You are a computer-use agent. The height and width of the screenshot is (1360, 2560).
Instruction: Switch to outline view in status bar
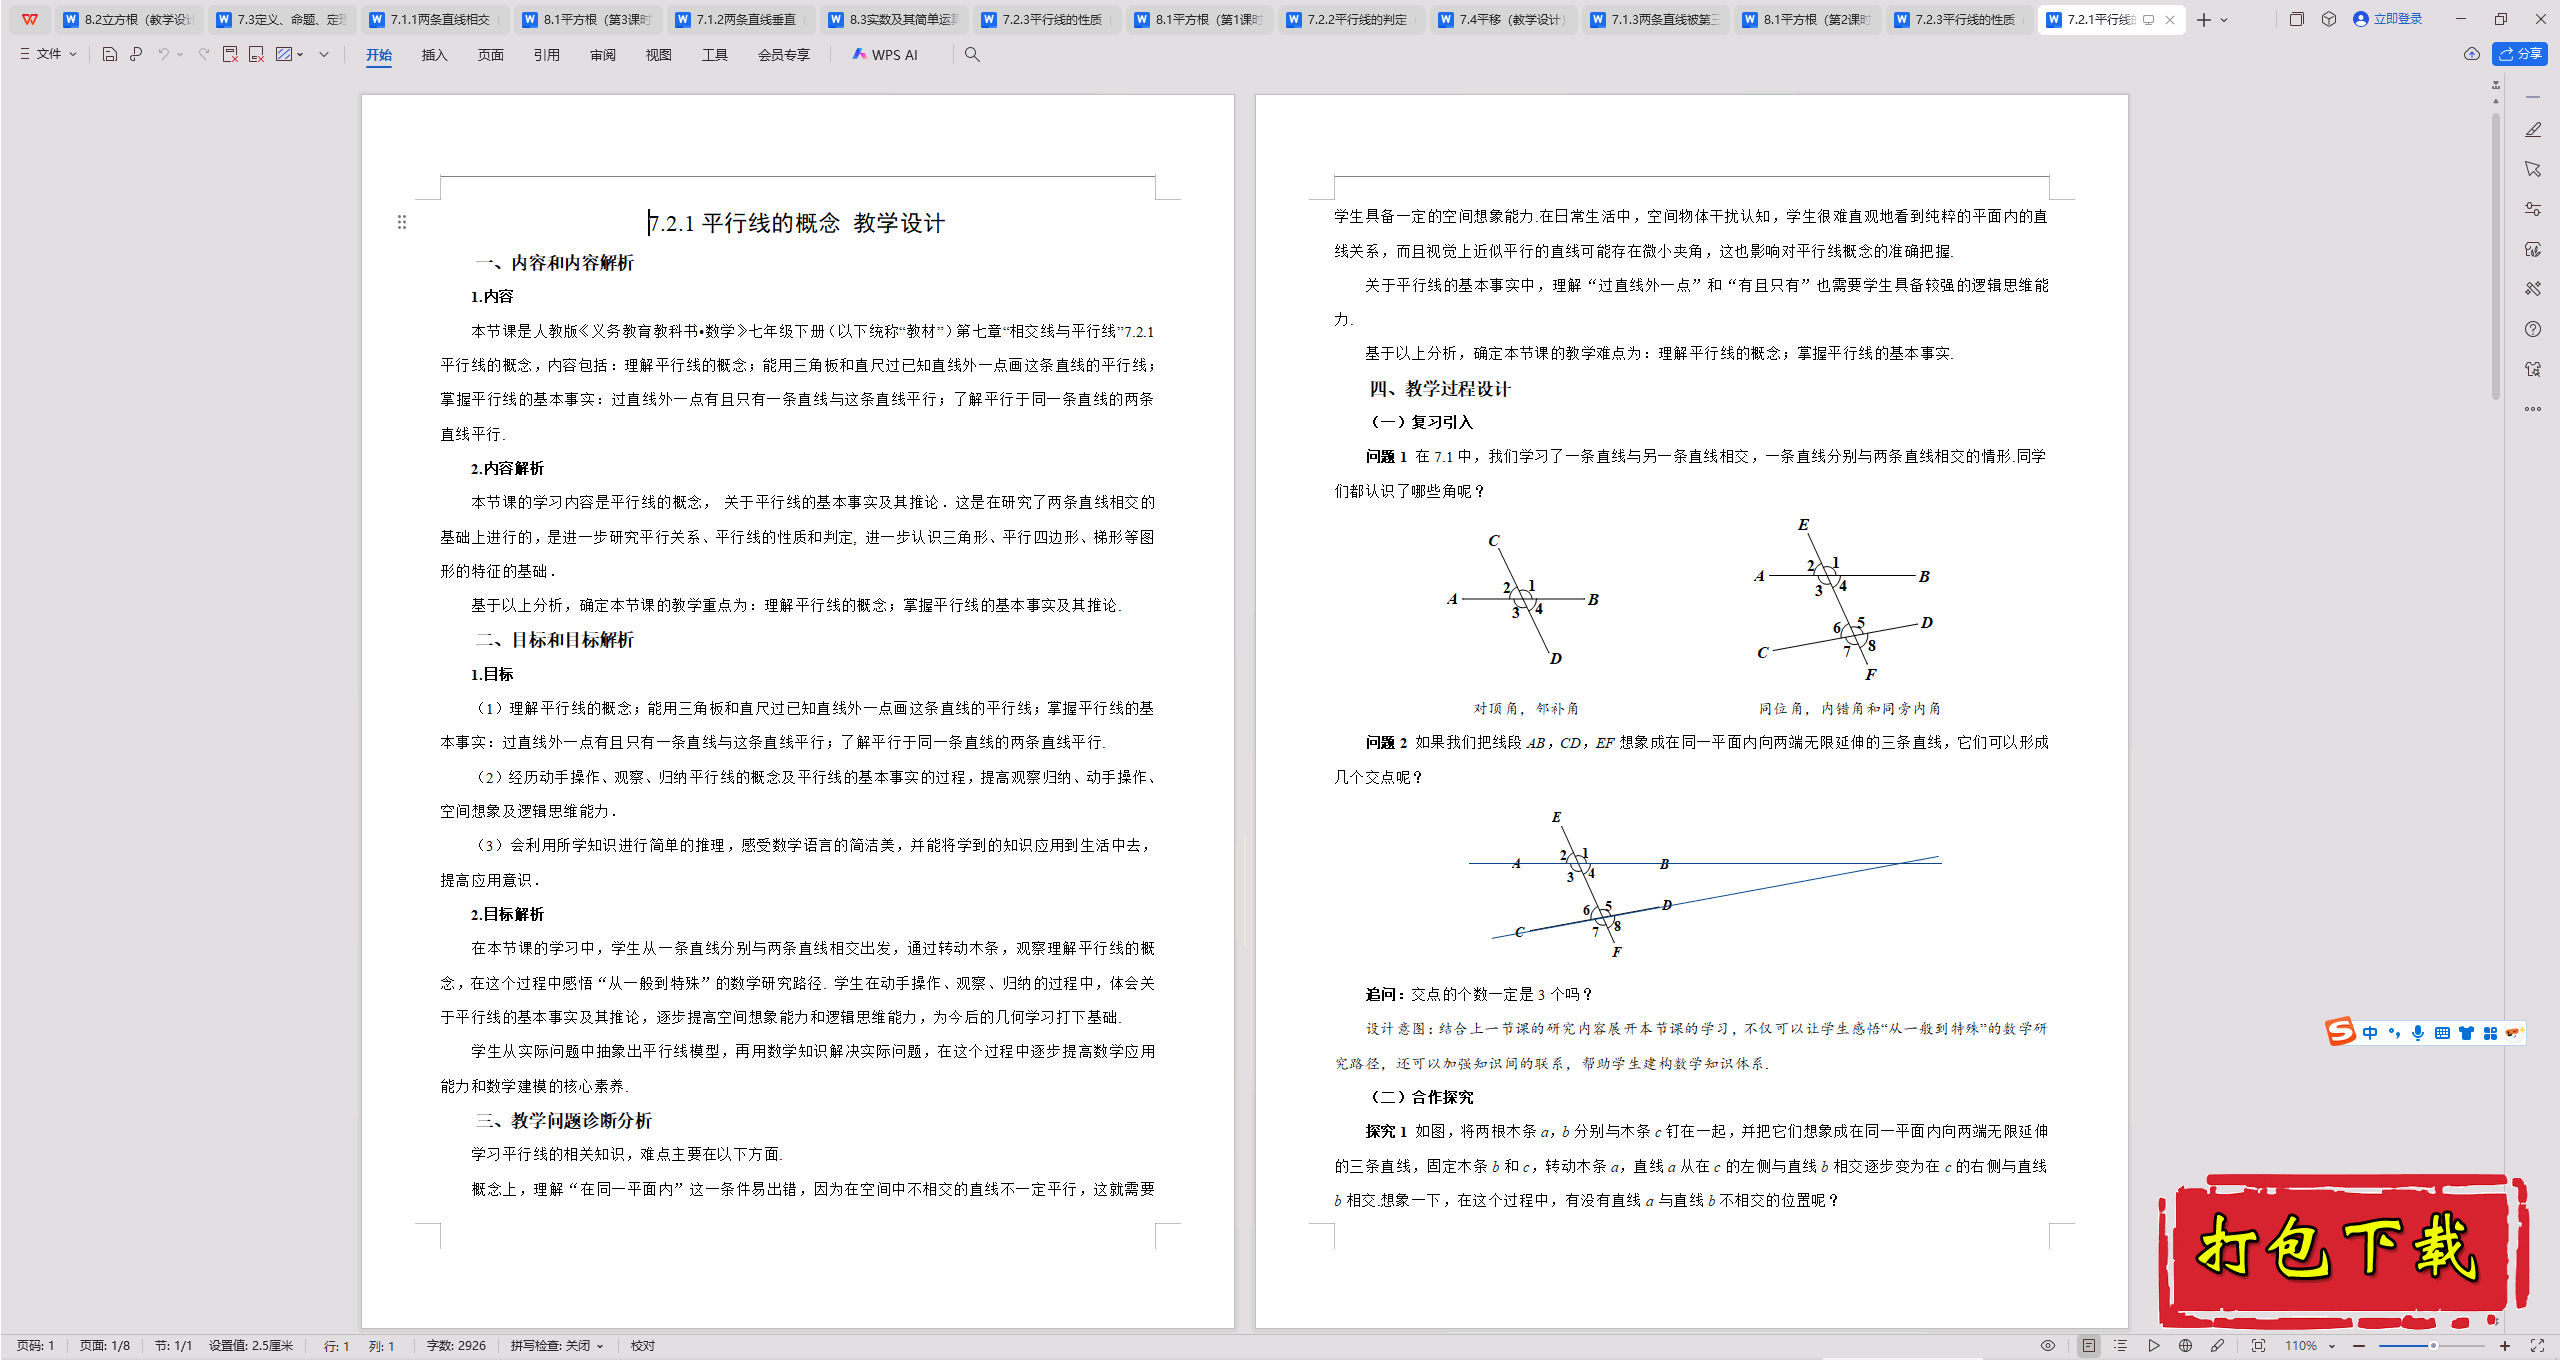tap(2121, 1346)
